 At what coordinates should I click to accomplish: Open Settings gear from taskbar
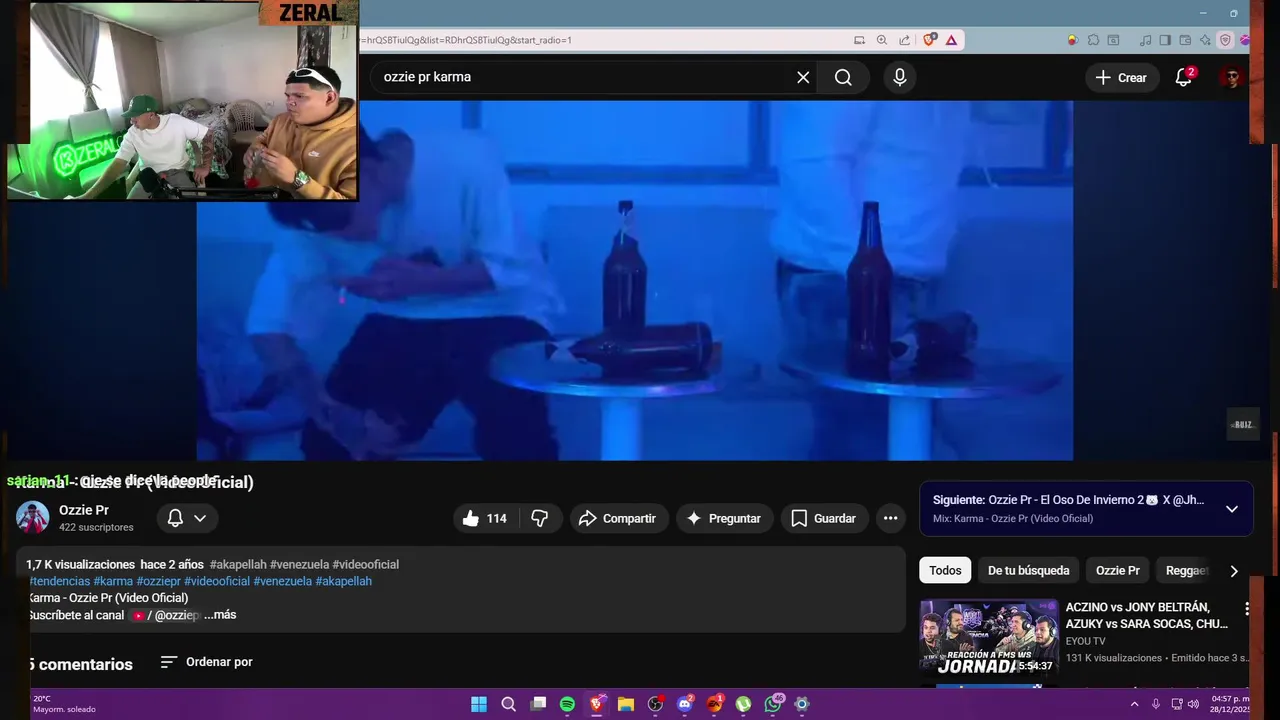[802, 704]
